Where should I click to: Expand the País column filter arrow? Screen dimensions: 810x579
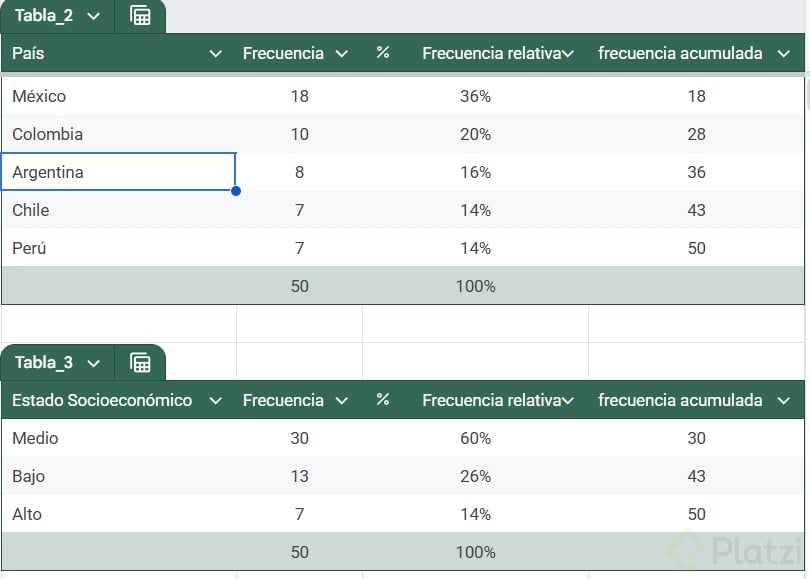pos(215,54)
